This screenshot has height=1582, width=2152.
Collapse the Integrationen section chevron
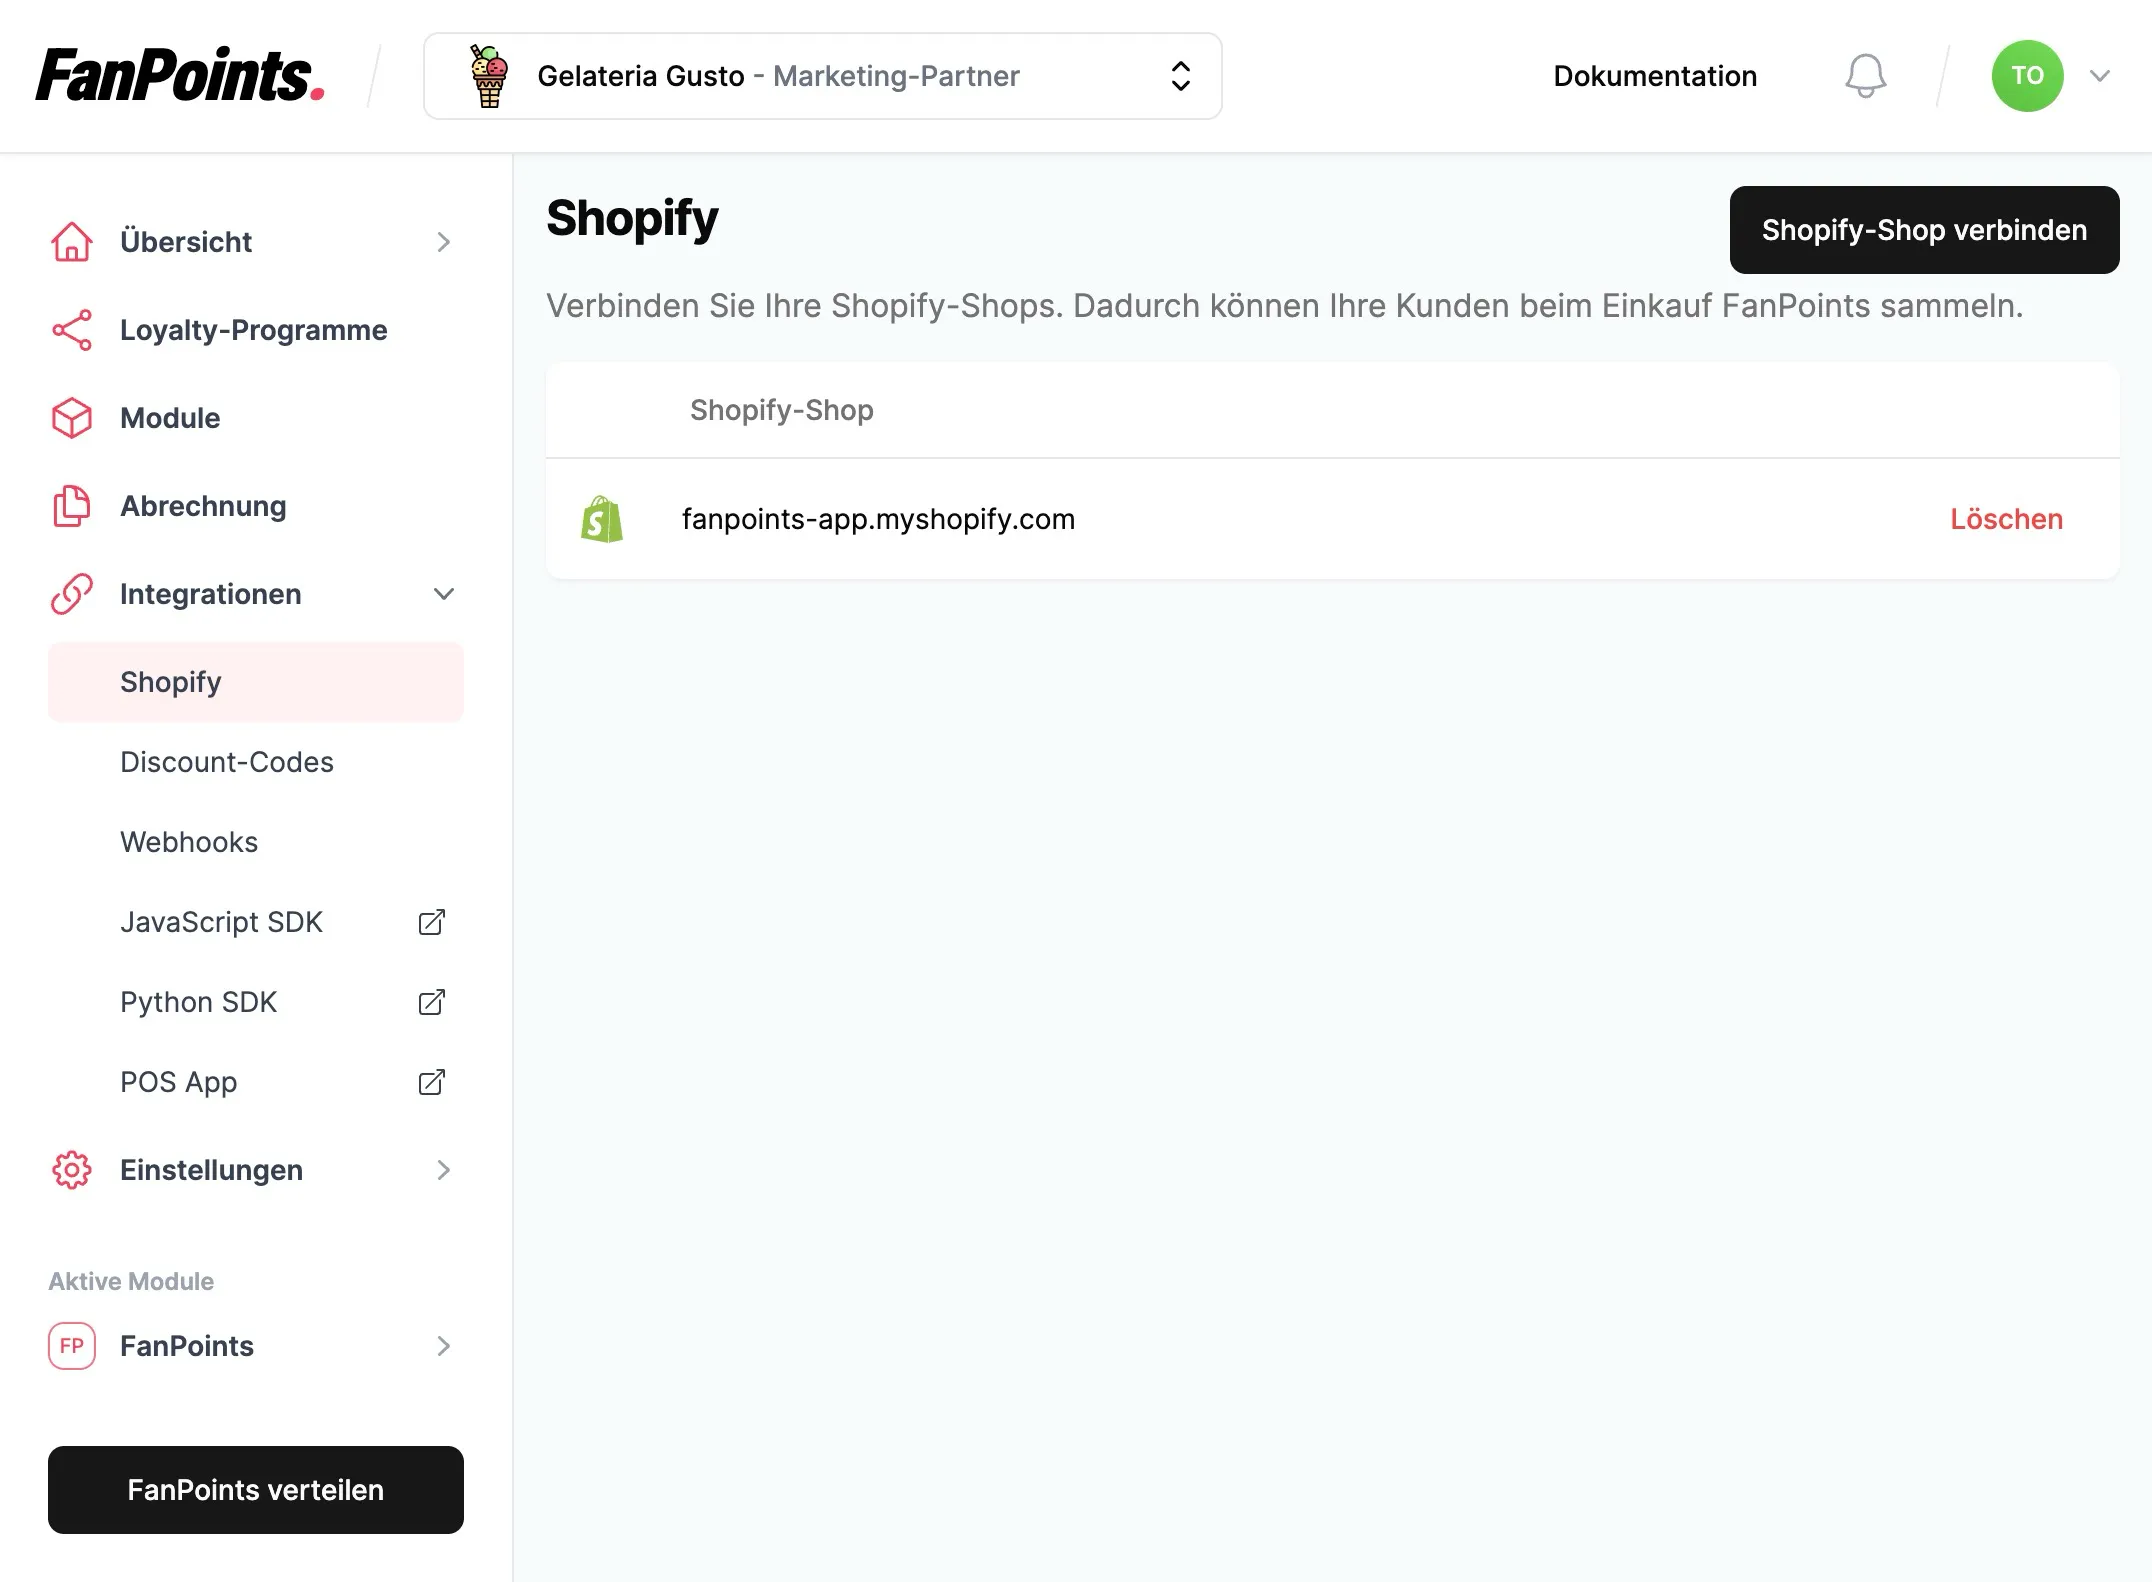click(444, 594)
